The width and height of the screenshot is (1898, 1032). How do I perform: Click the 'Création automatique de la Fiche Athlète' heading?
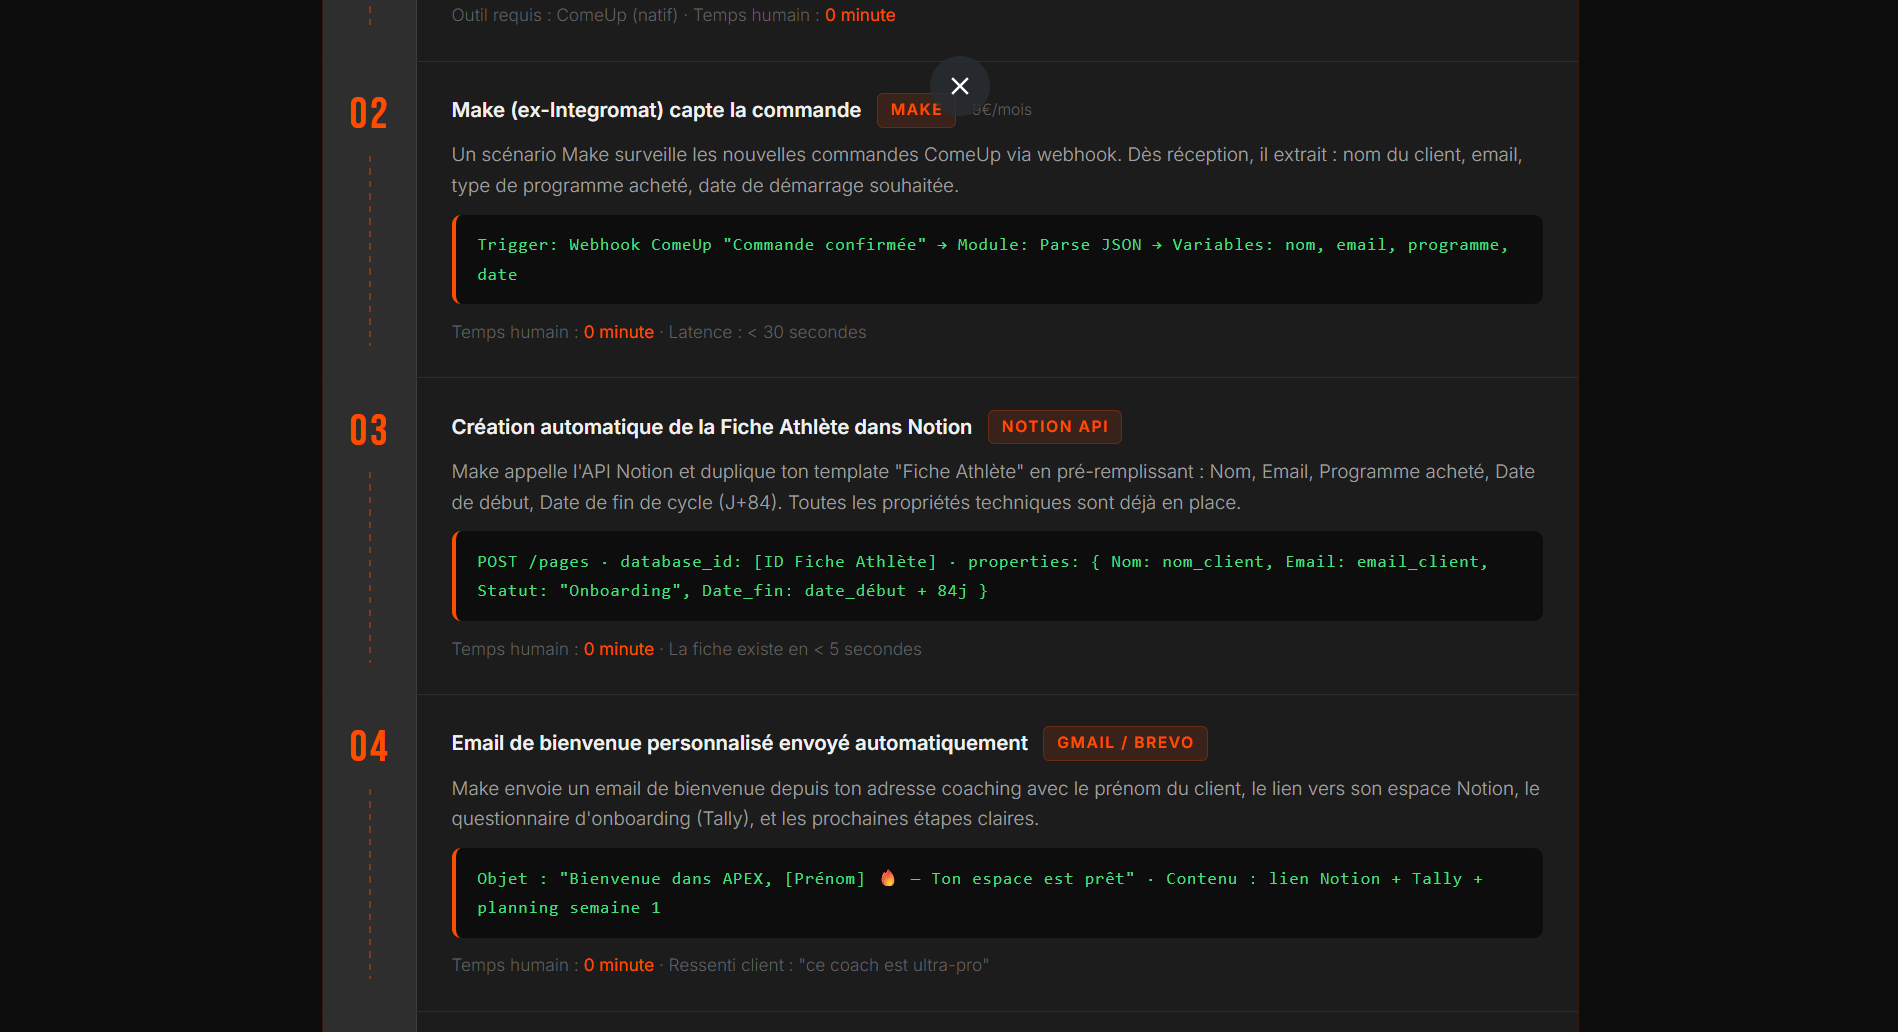[x=711, y=427]
